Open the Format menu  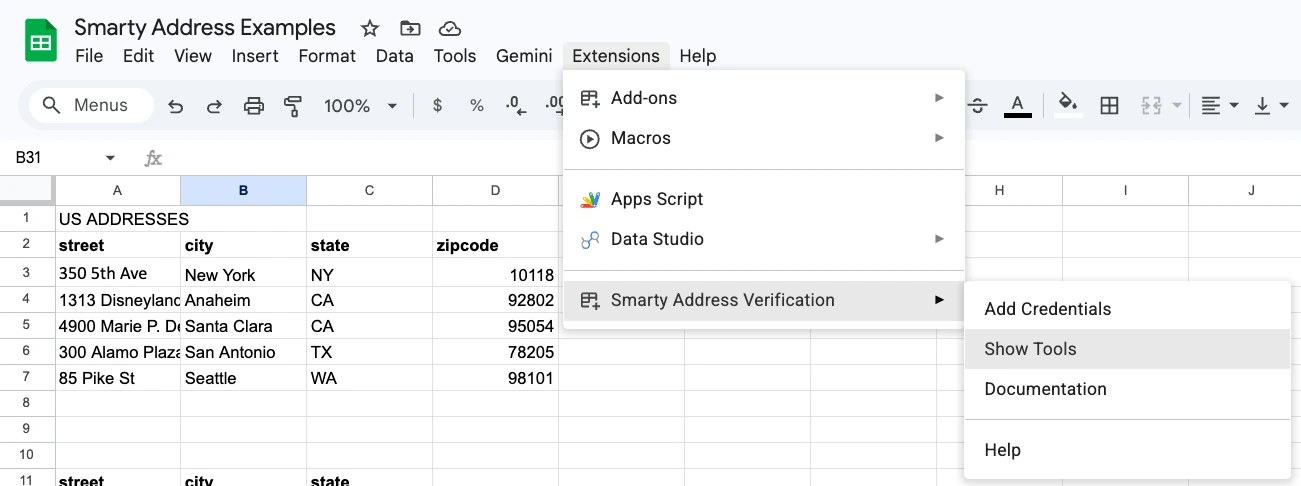click(327, 56)
